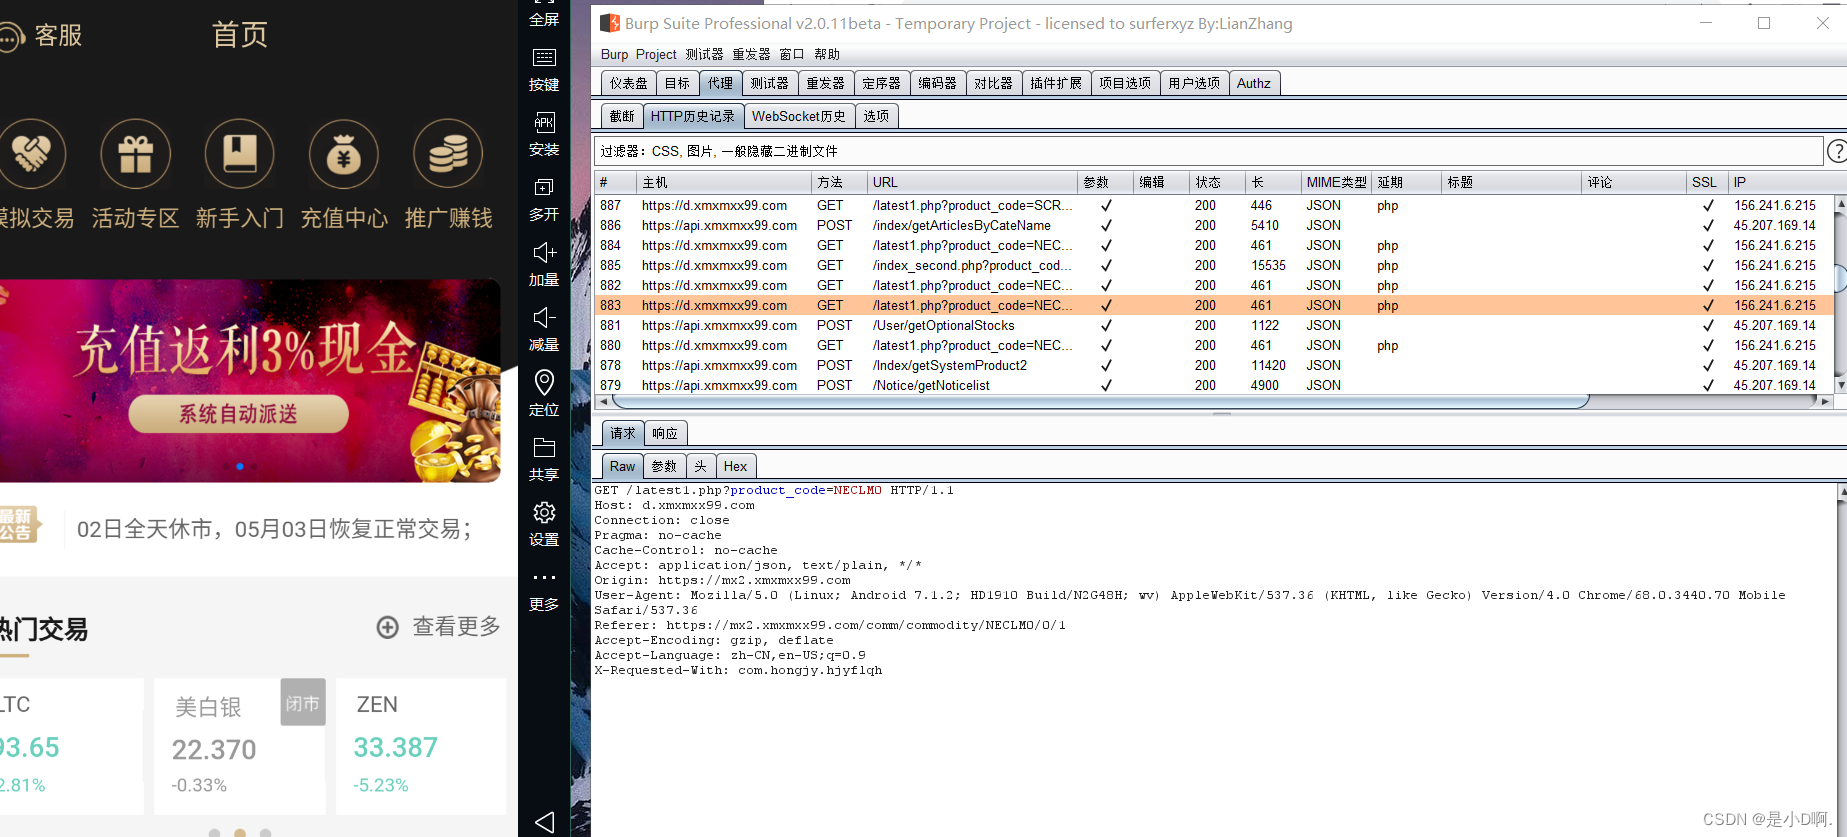This screenshot has width=1847, height=837.
Task: Select history row 878 getSystemProduct2
Action: pos(1214,365)
